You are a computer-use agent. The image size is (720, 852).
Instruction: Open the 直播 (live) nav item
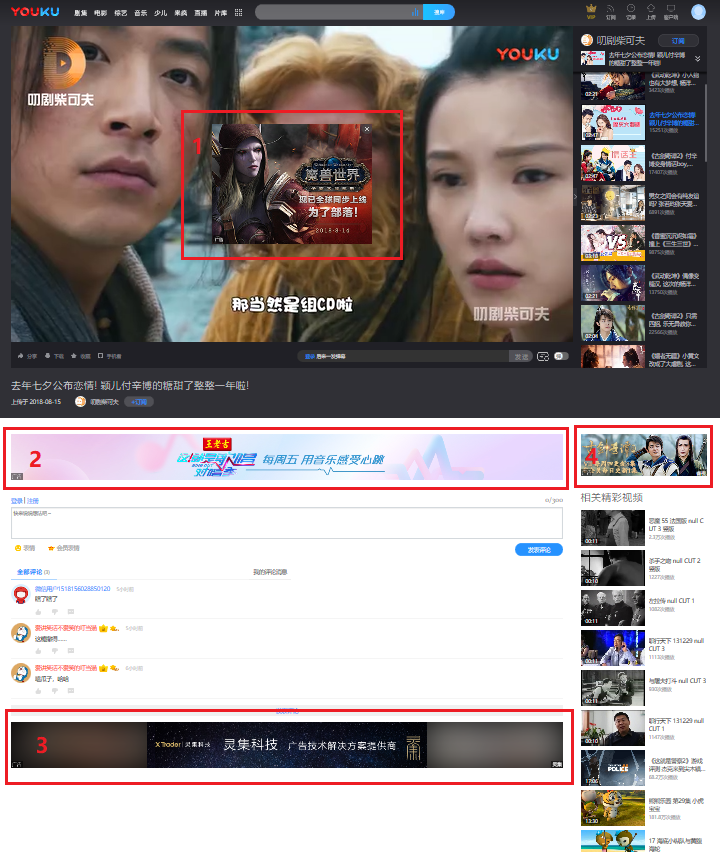click(x=201, y=13)
